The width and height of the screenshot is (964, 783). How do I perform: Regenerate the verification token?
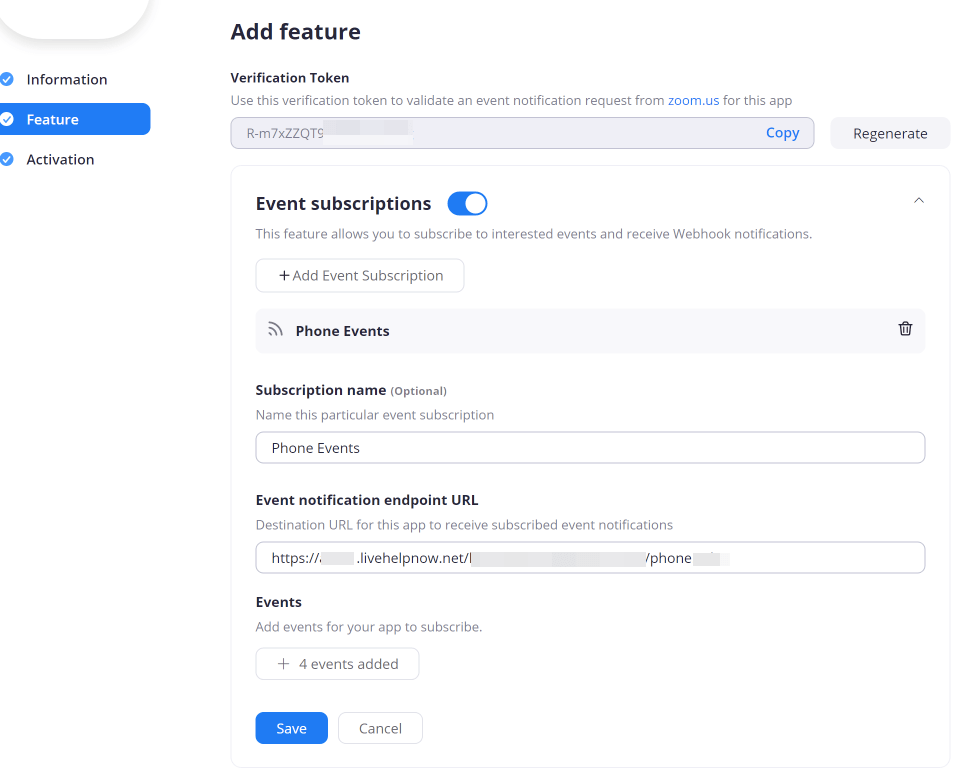click(889, 132)
